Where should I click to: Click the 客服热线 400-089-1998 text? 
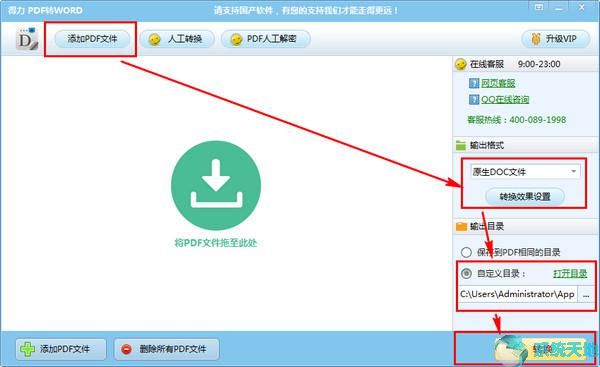pyautogui.click(x=517, y=120)
